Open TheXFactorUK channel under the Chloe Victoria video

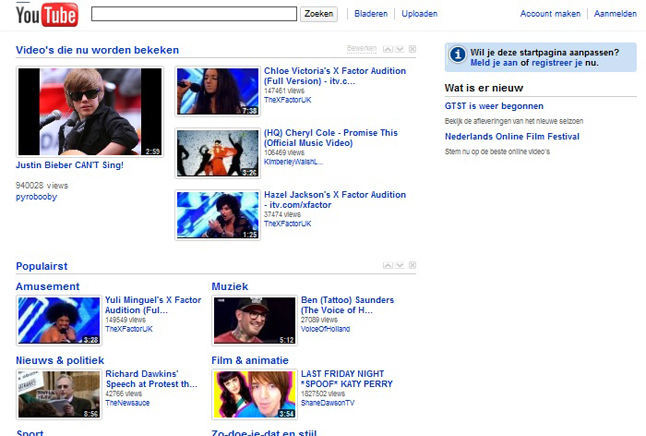pyautogui.click(x=288, y=100)
